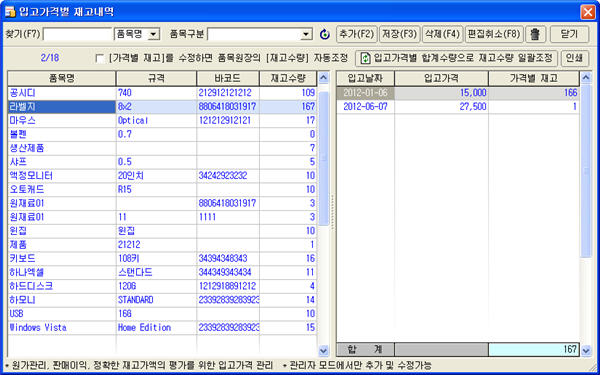Image resolution: width=600 pixels, height=375 pixels.
Task: Select the 하나엑셀 row
Action: 162,272
